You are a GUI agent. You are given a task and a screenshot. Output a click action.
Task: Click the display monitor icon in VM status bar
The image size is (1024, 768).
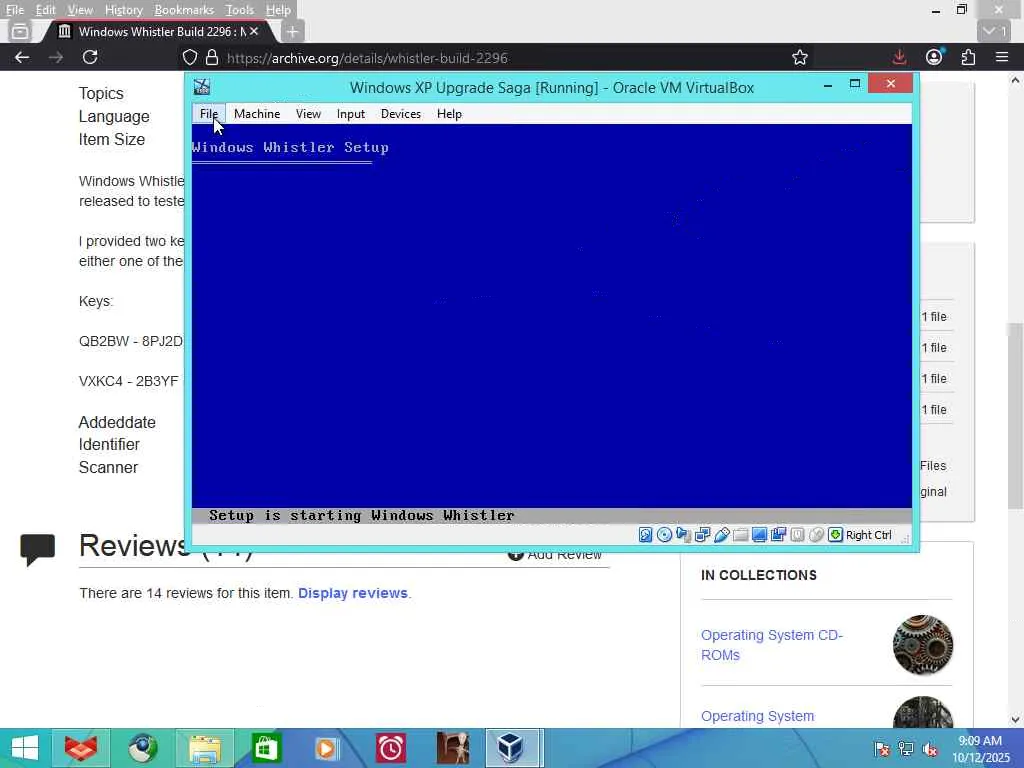tap(759, 535)
